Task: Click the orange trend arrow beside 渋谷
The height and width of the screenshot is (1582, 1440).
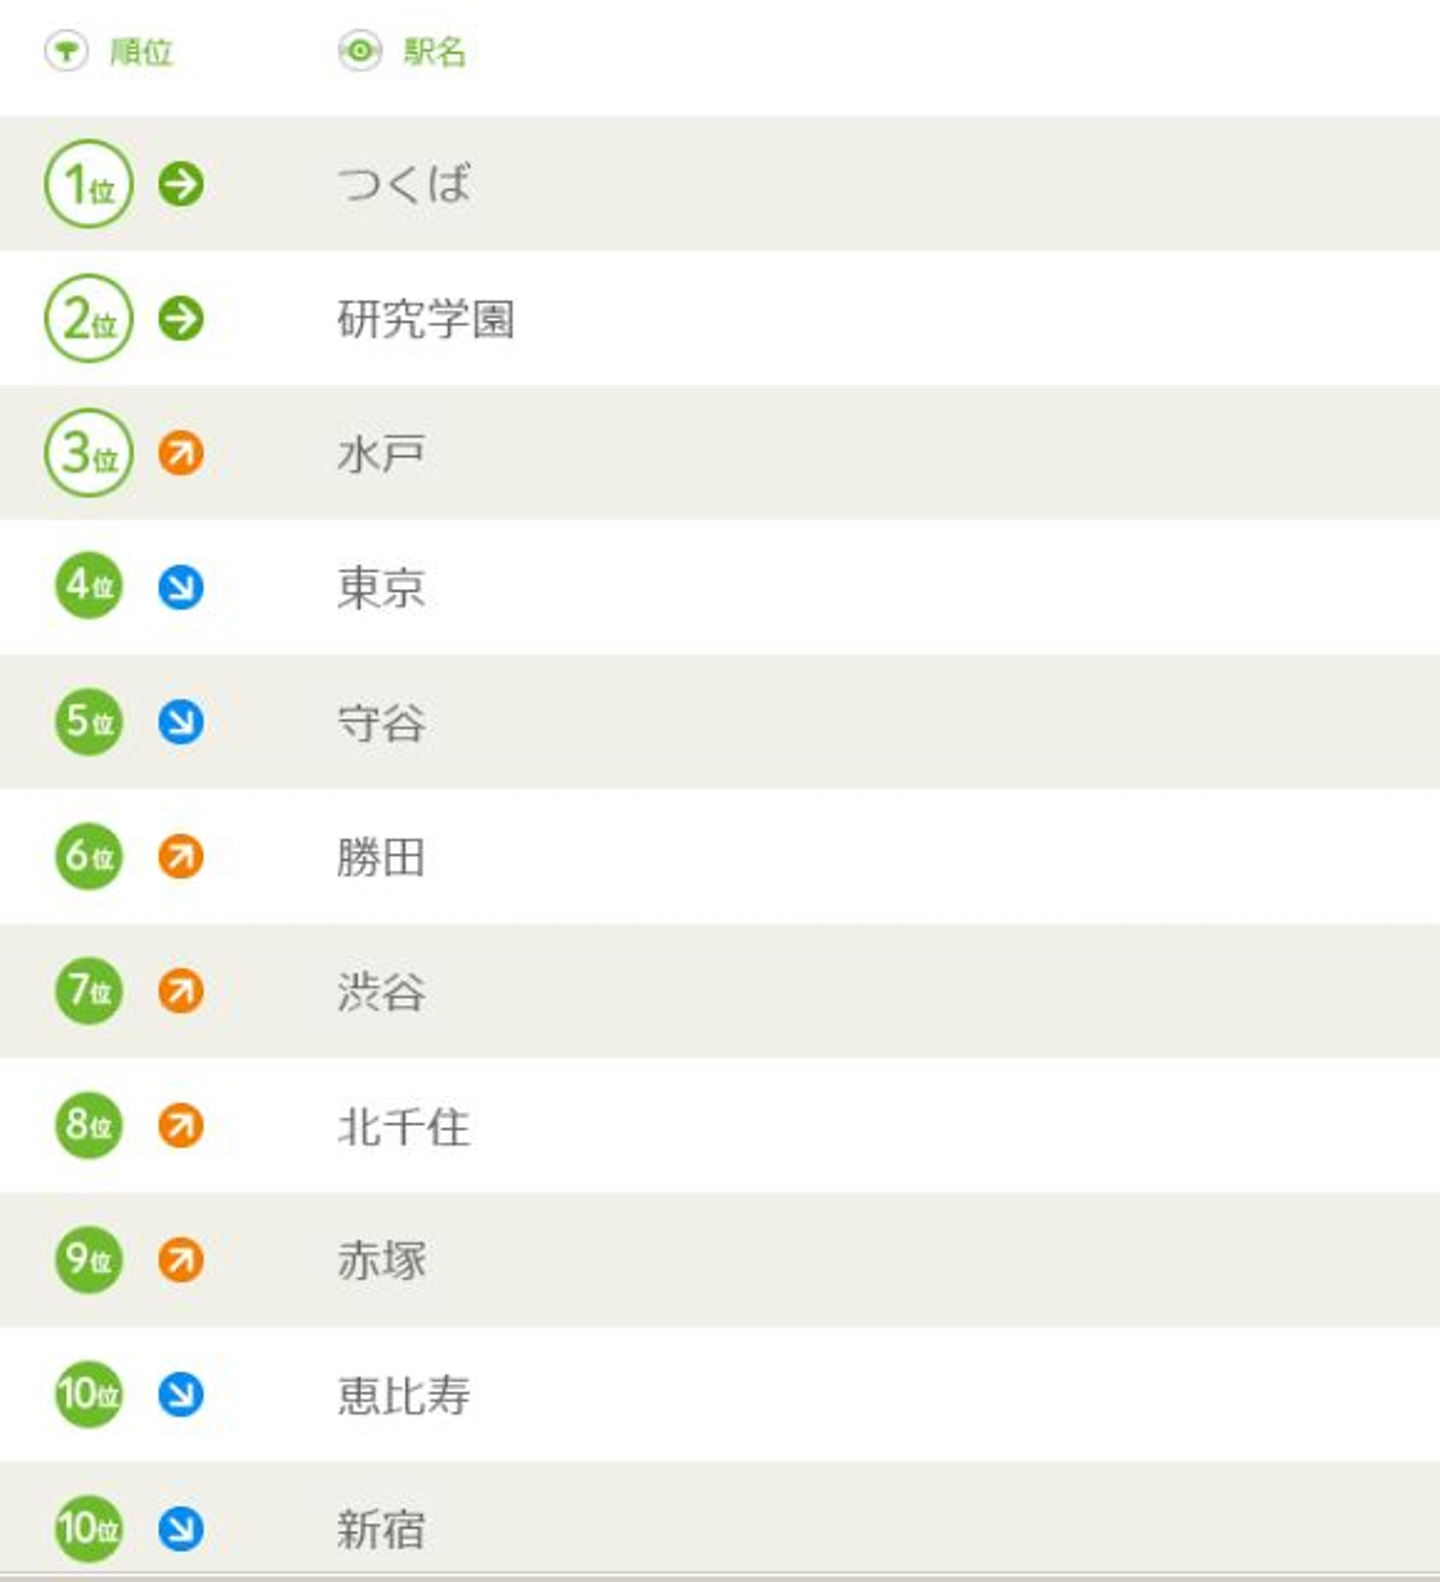Action: pos(181,991)
